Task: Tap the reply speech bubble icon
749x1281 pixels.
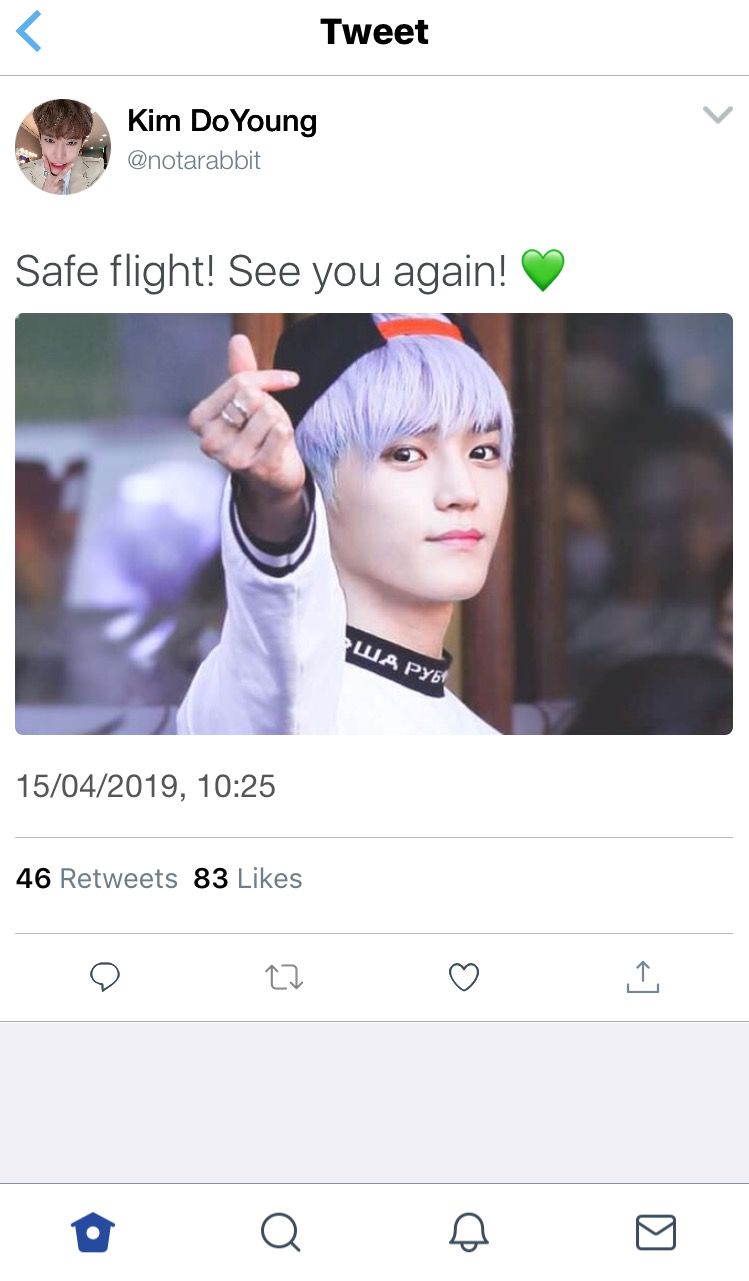Action: pos(105,977)
